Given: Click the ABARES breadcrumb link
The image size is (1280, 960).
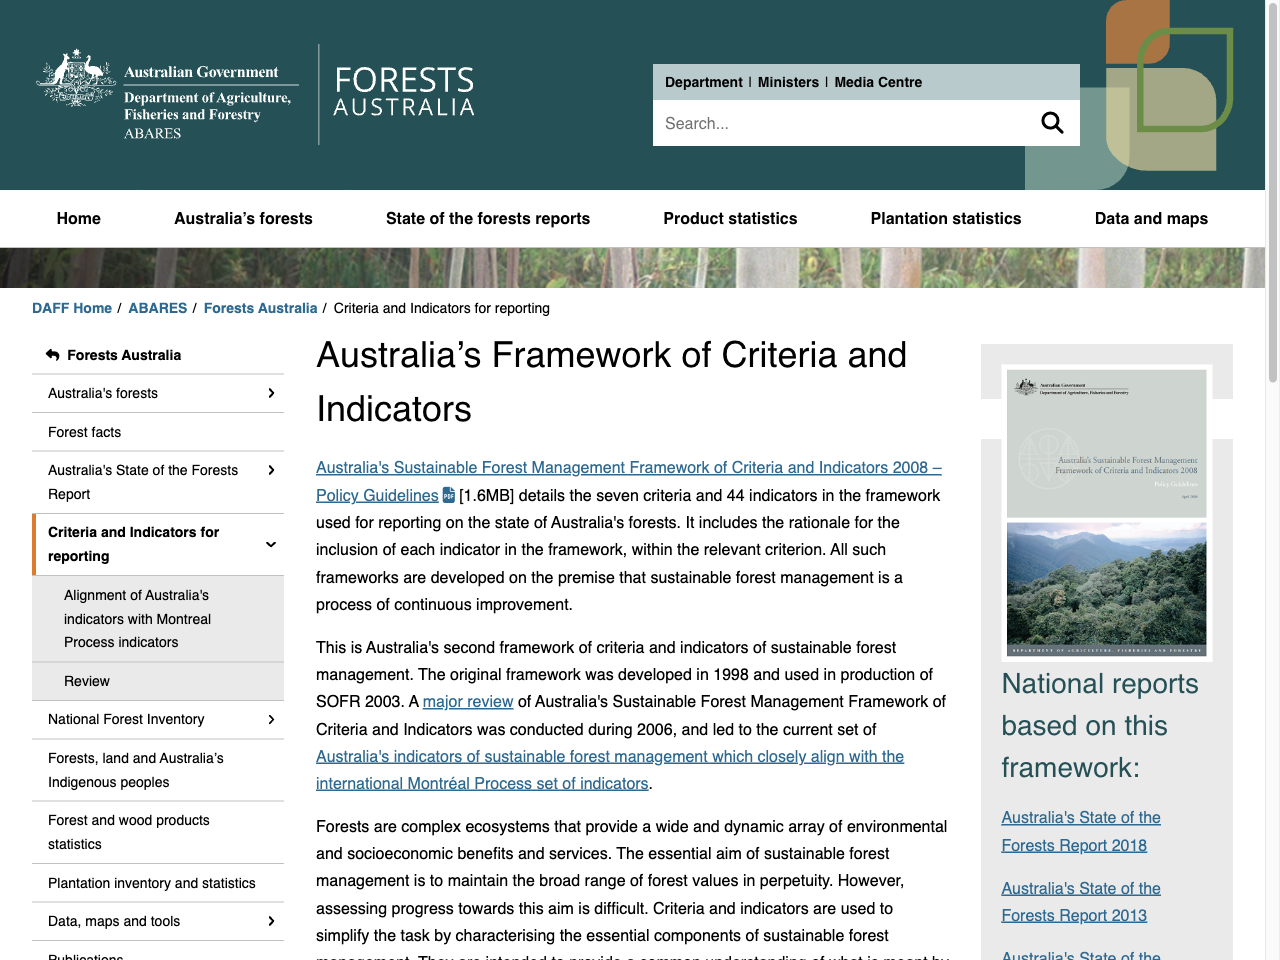Looking at the screenshot, I should (157, 308).
